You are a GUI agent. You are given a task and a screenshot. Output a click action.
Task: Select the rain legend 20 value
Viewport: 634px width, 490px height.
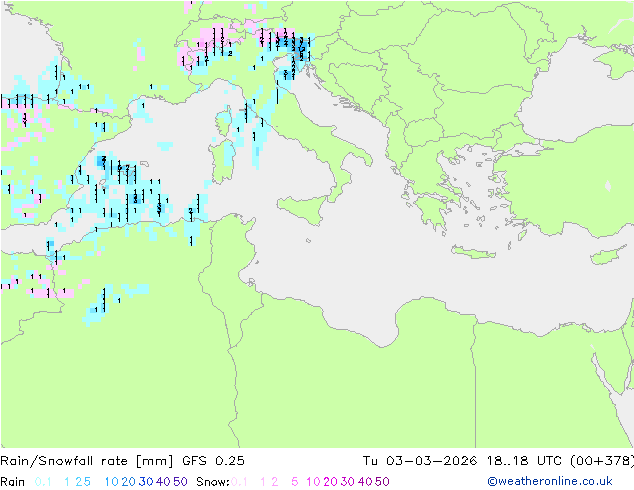pyautogui.click(x=129, y=482)
